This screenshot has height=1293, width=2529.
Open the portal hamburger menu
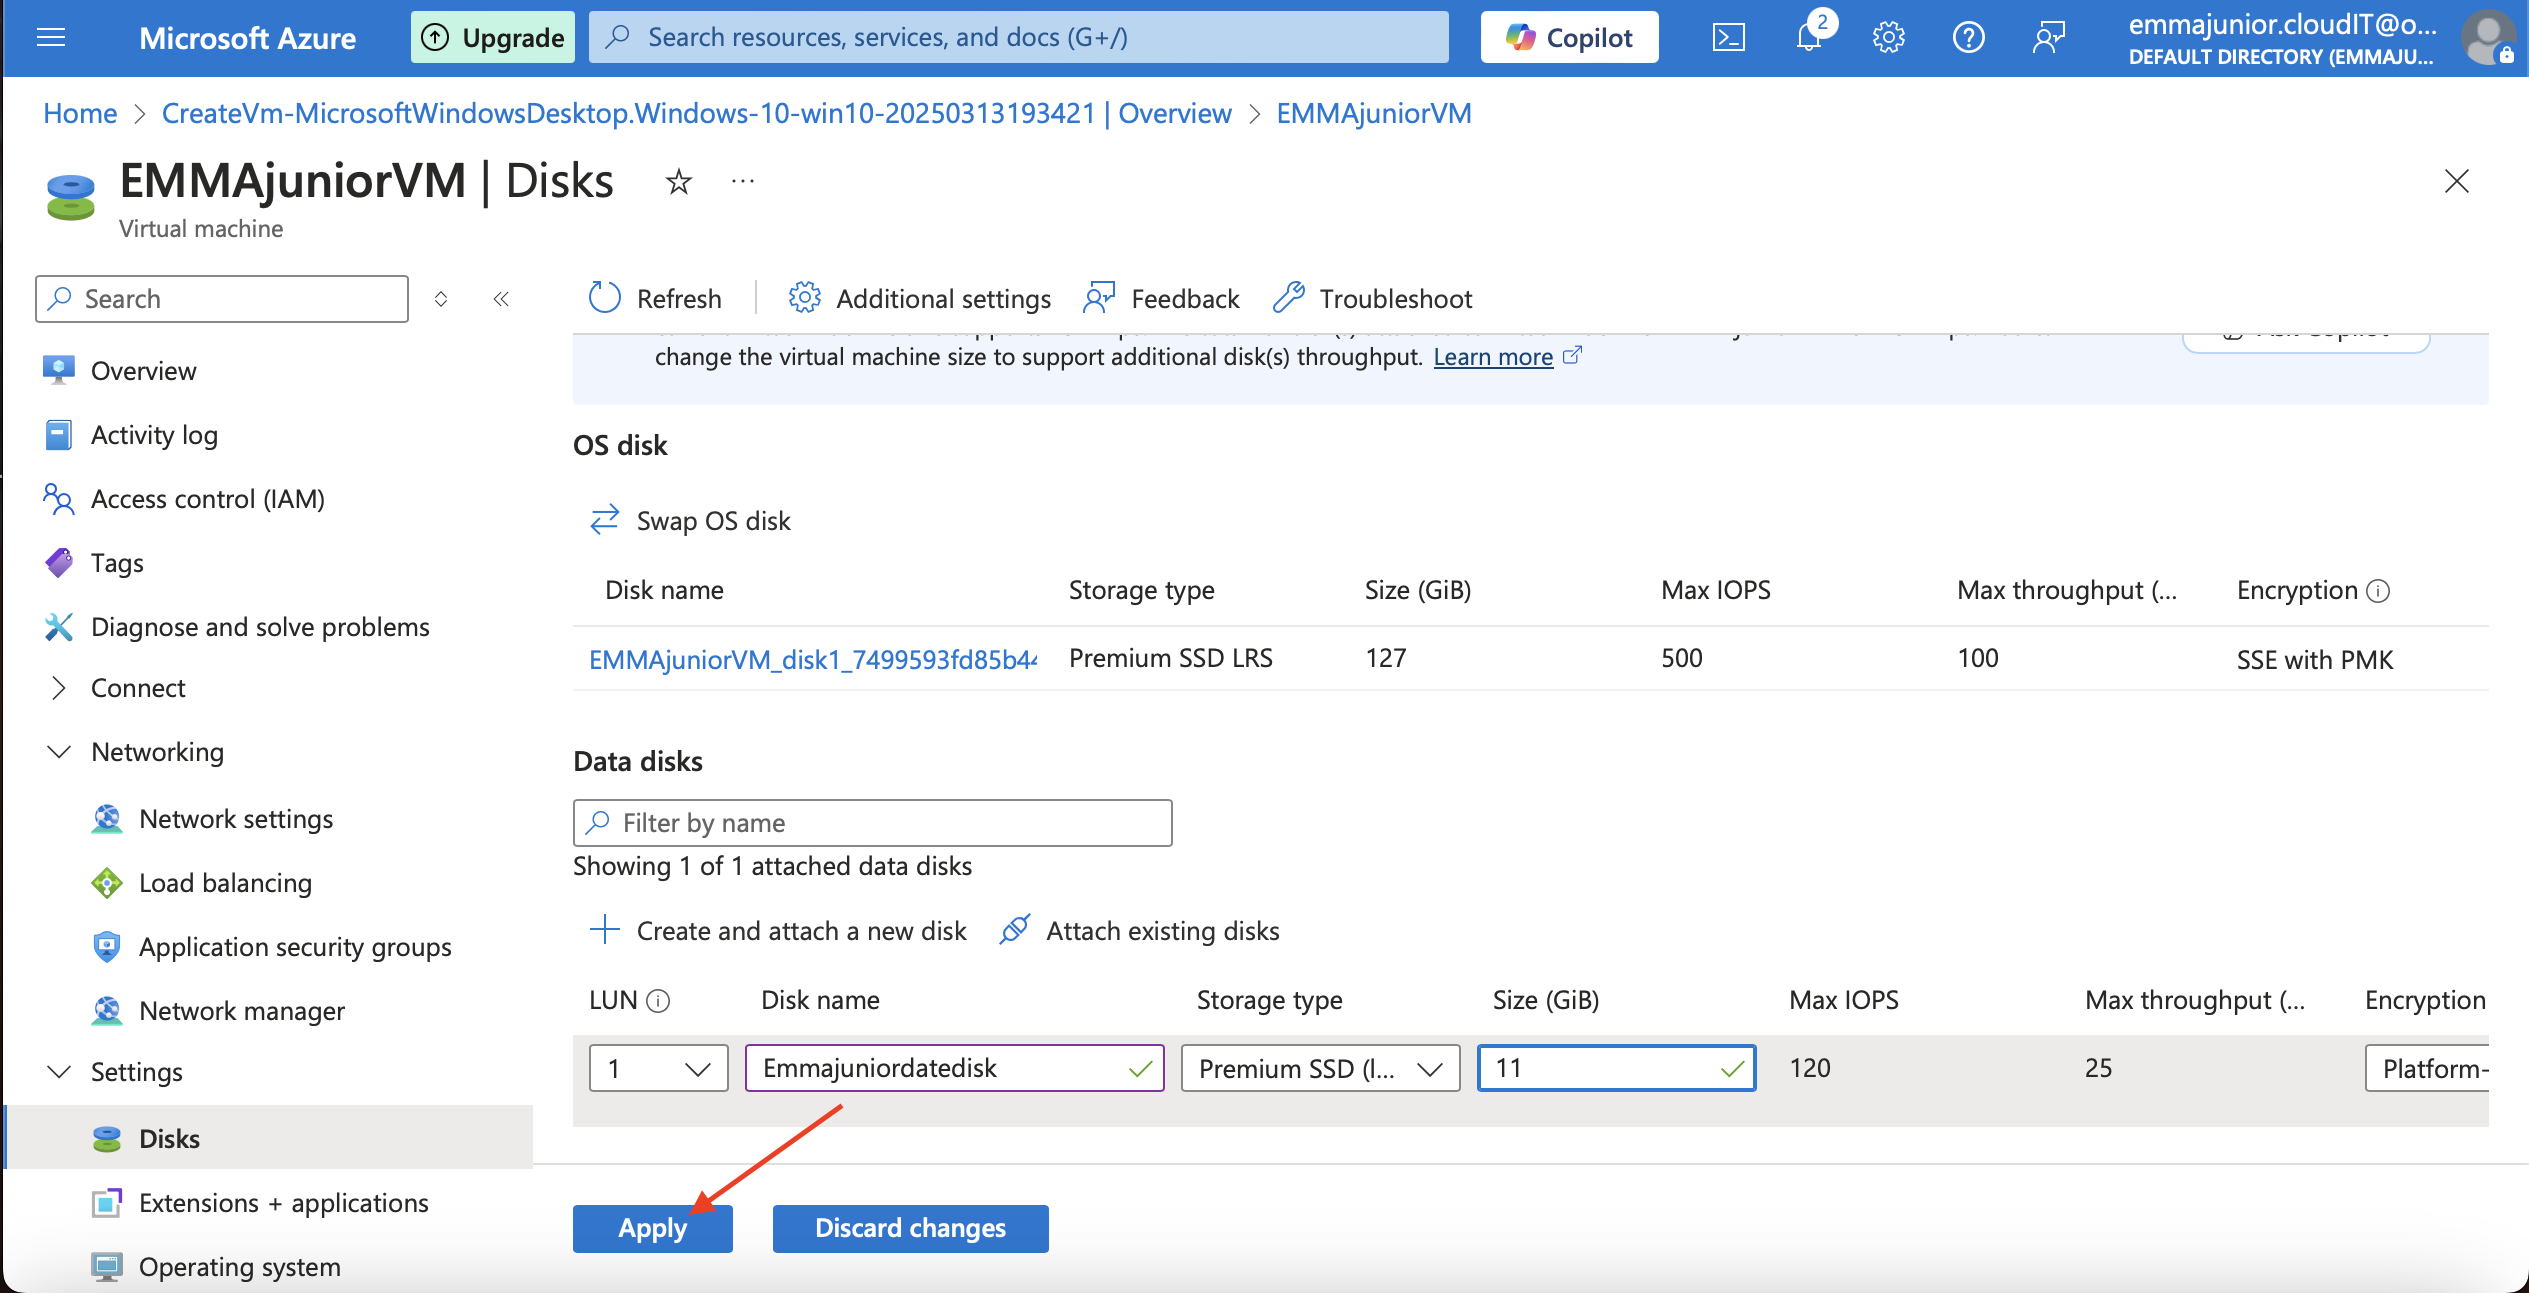pos(51,38)
